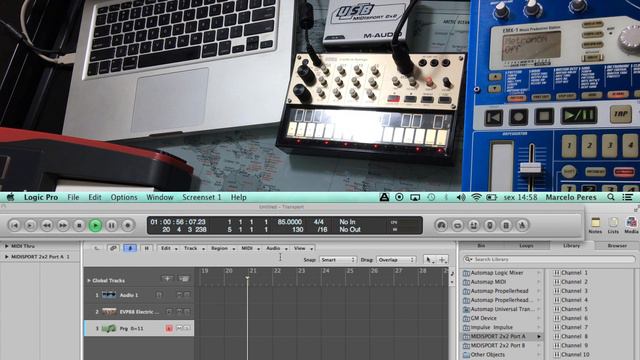This screenshot has width=640, height=360.
Task: Switch to the Loops tab
Action: pyautogui.click(x=526, y=246)
